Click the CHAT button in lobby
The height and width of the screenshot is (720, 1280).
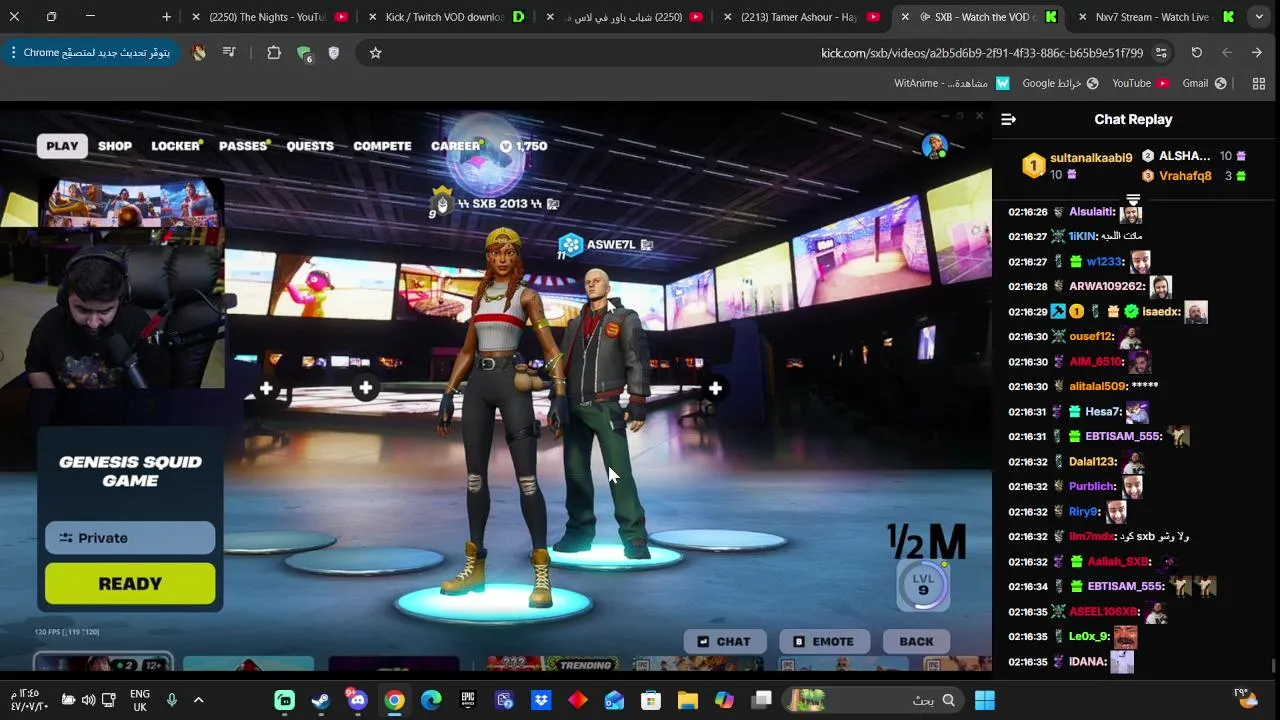tap(724, 642)
